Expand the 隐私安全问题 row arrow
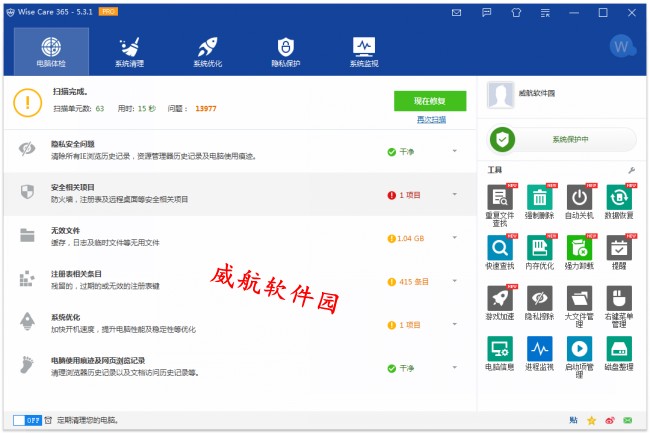 click(455, 151)
